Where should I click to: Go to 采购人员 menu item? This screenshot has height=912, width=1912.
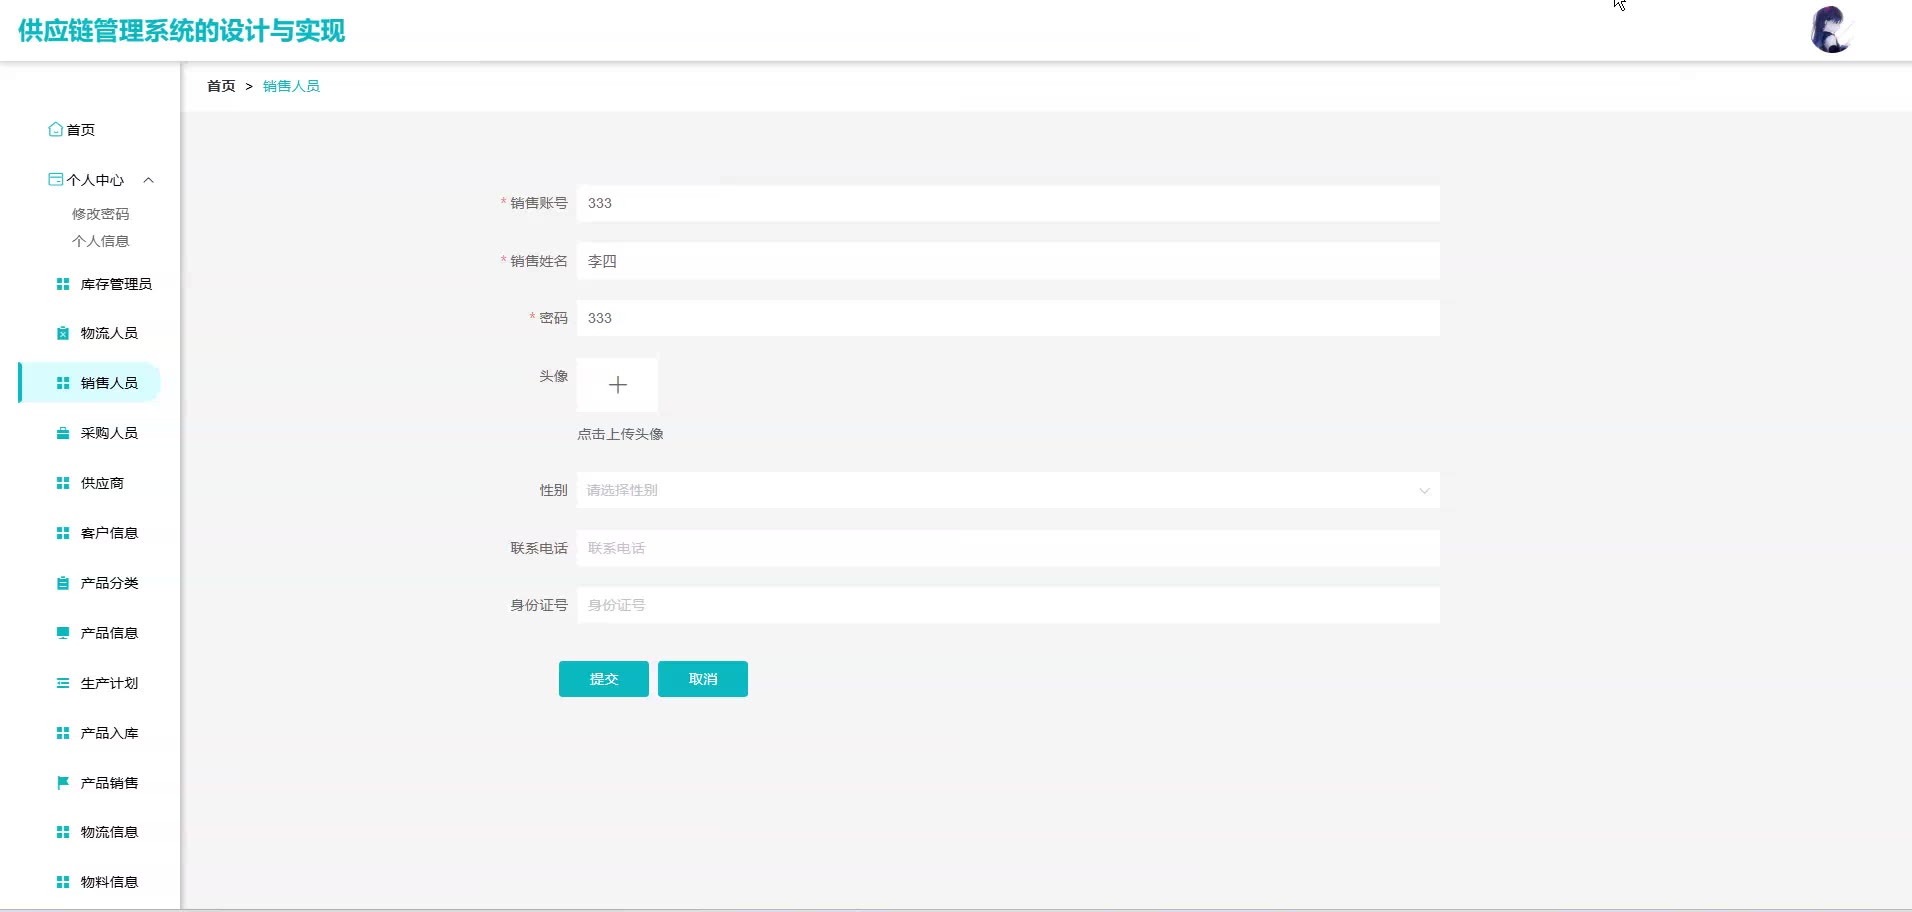[x=109, y=433]
